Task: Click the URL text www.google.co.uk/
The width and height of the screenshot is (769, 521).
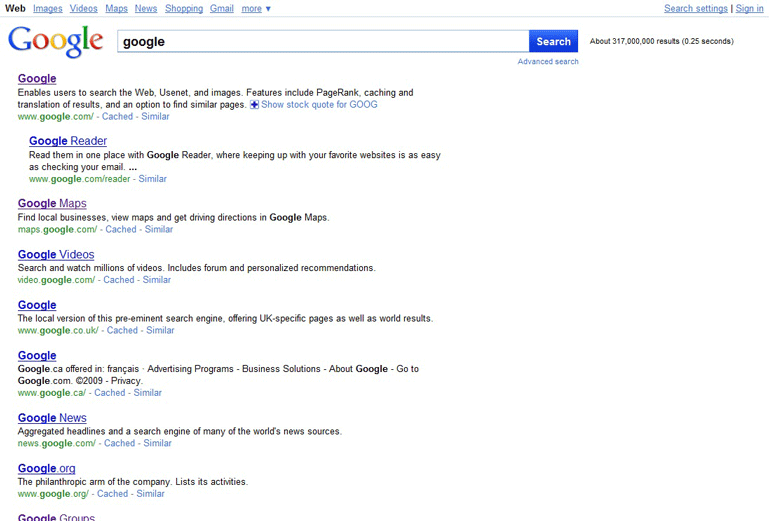Action: (x=58, y=330)
